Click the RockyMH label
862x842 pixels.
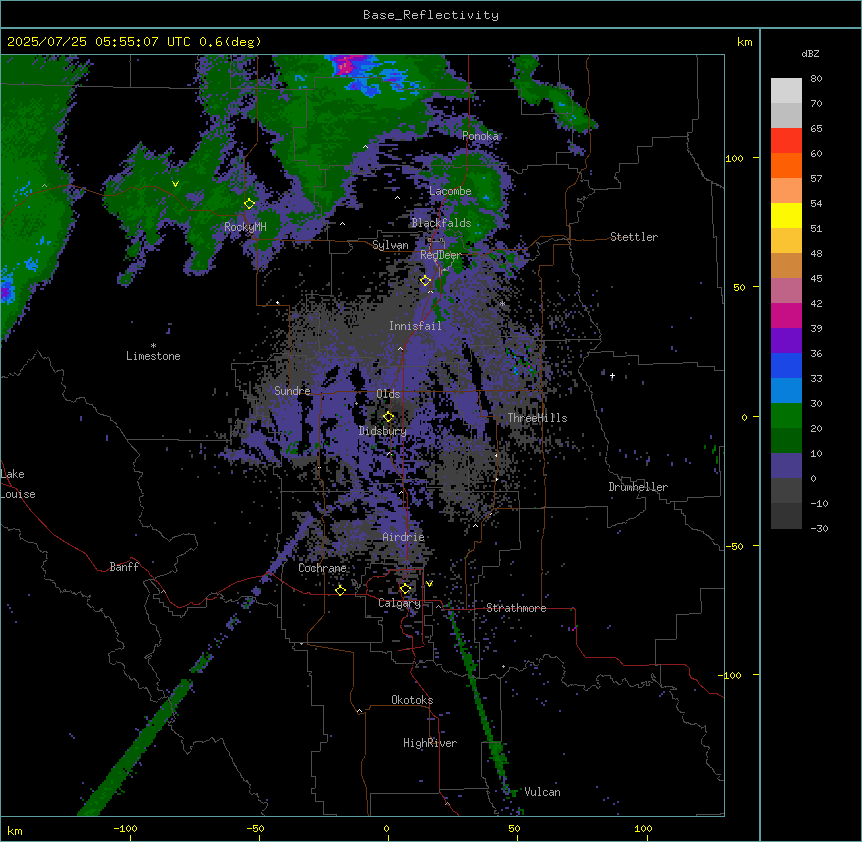[245, 227]
